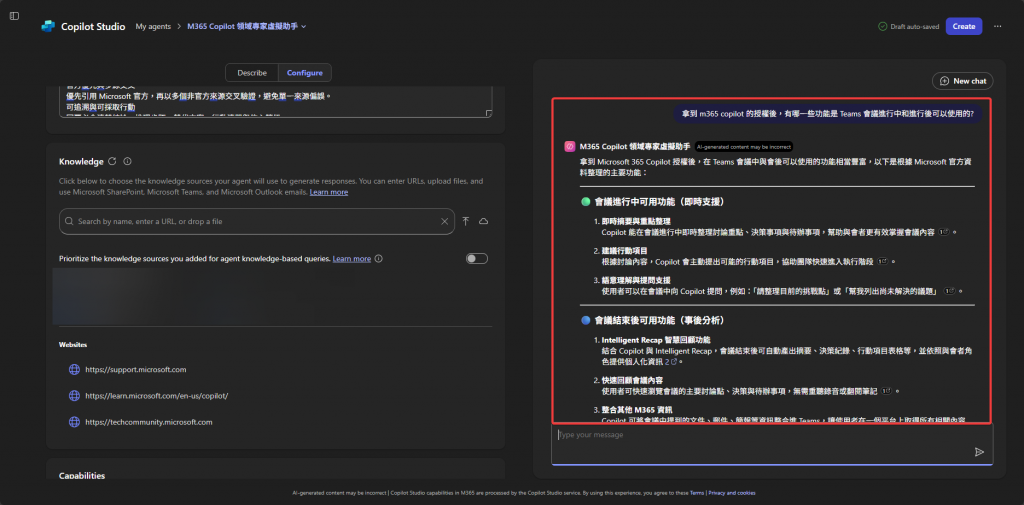Click the AI-generated content may be incorrect badge
Image resolution: width=1024 pixels, height=505 pixels.
click(x=743, y=146)
